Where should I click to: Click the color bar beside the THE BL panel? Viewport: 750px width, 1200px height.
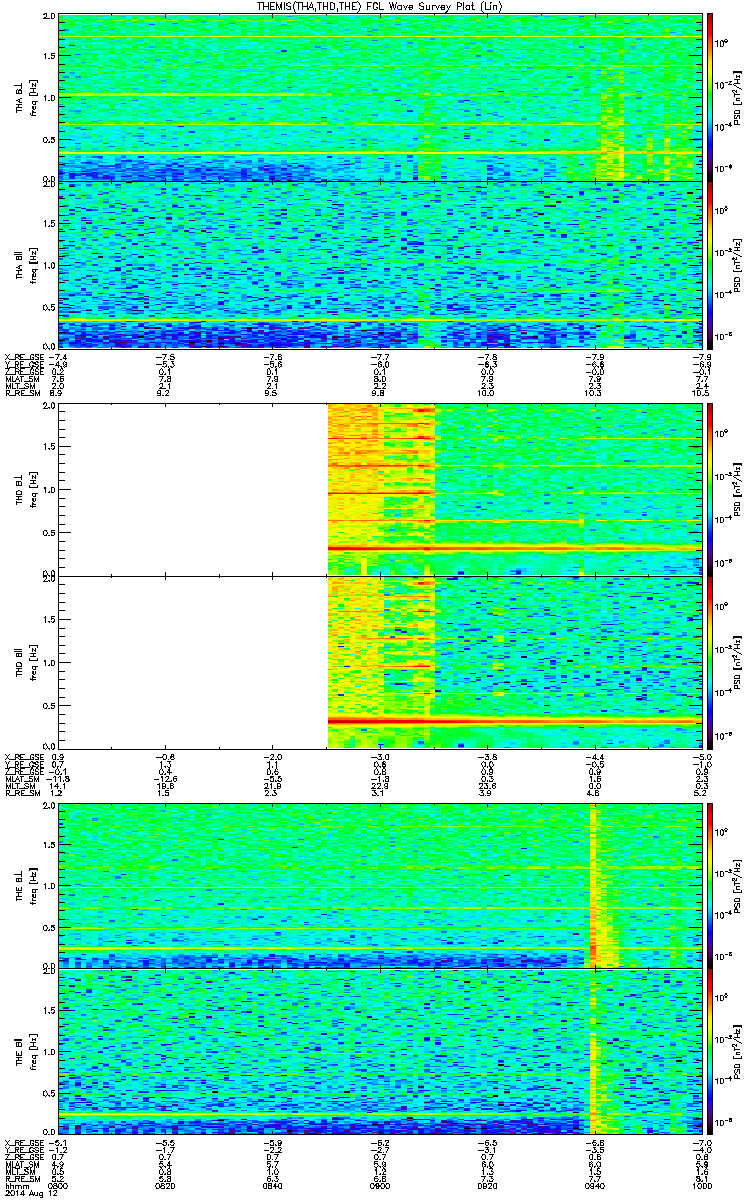click(710, 884)
